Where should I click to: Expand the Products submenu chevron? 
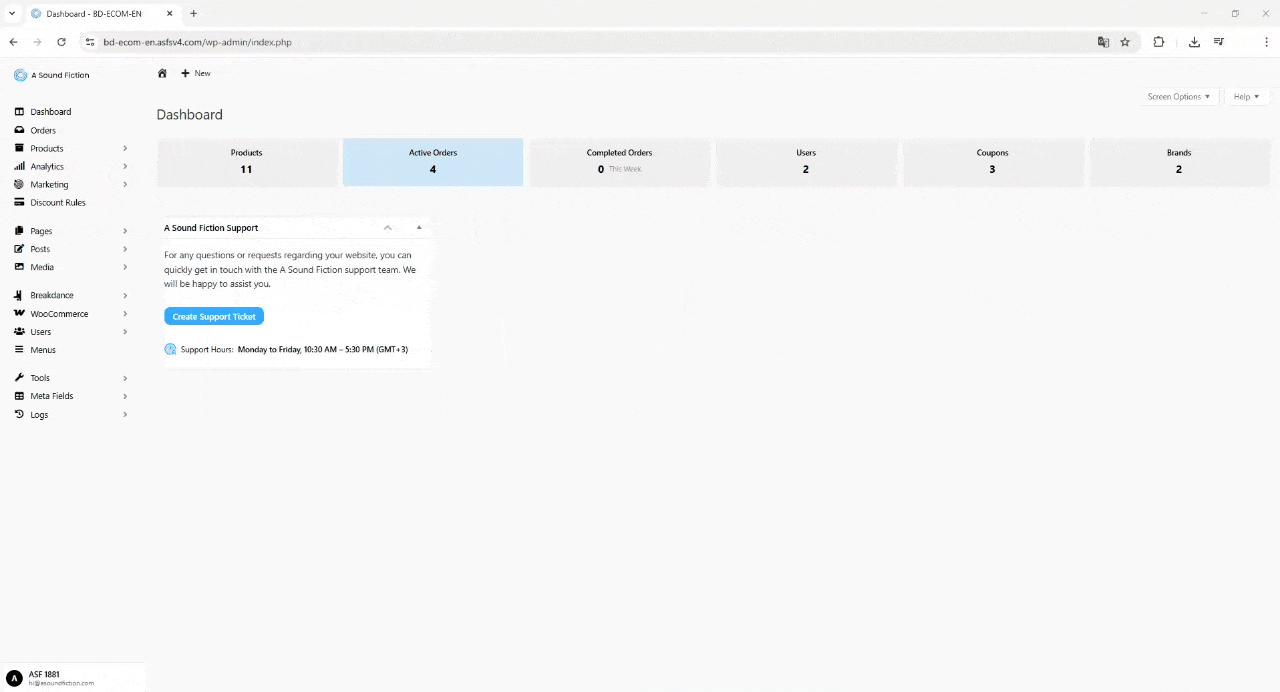click(x=125, y=148)
